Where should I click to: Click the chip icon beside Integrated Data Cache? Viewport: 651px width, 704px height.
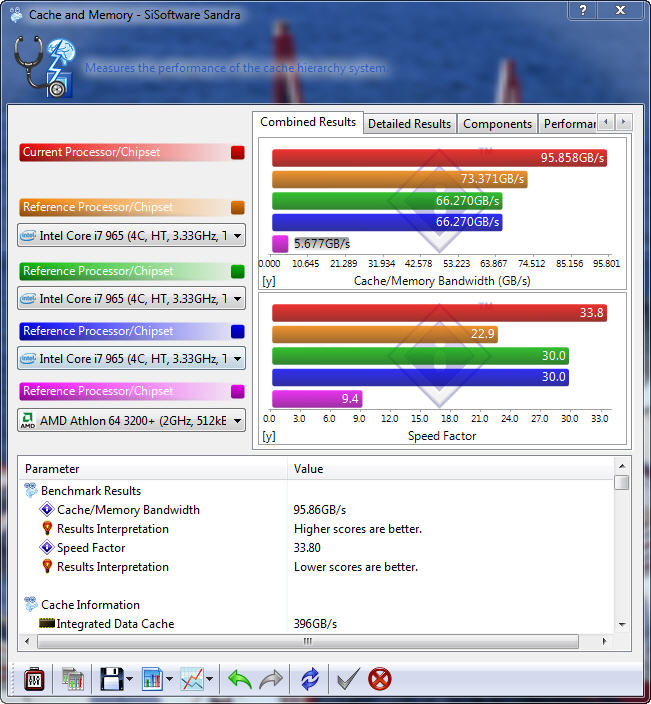[x=47, y=623]
